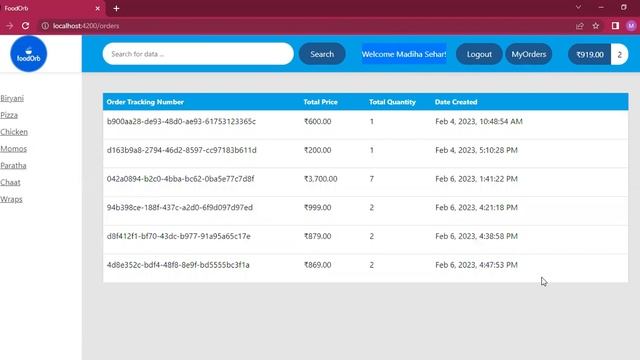Click the ₹600.00 total price

click(x=318, y=121)
